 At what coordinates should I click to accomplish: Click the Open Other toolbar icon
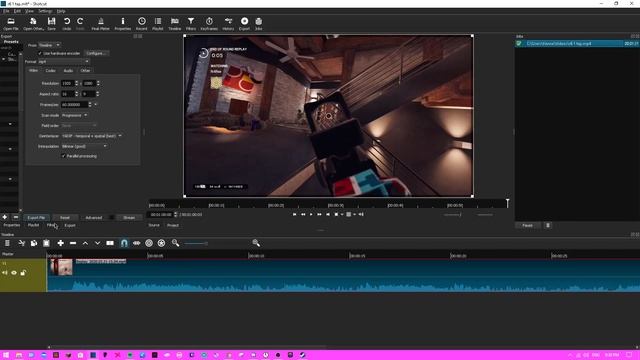point(33,24)
